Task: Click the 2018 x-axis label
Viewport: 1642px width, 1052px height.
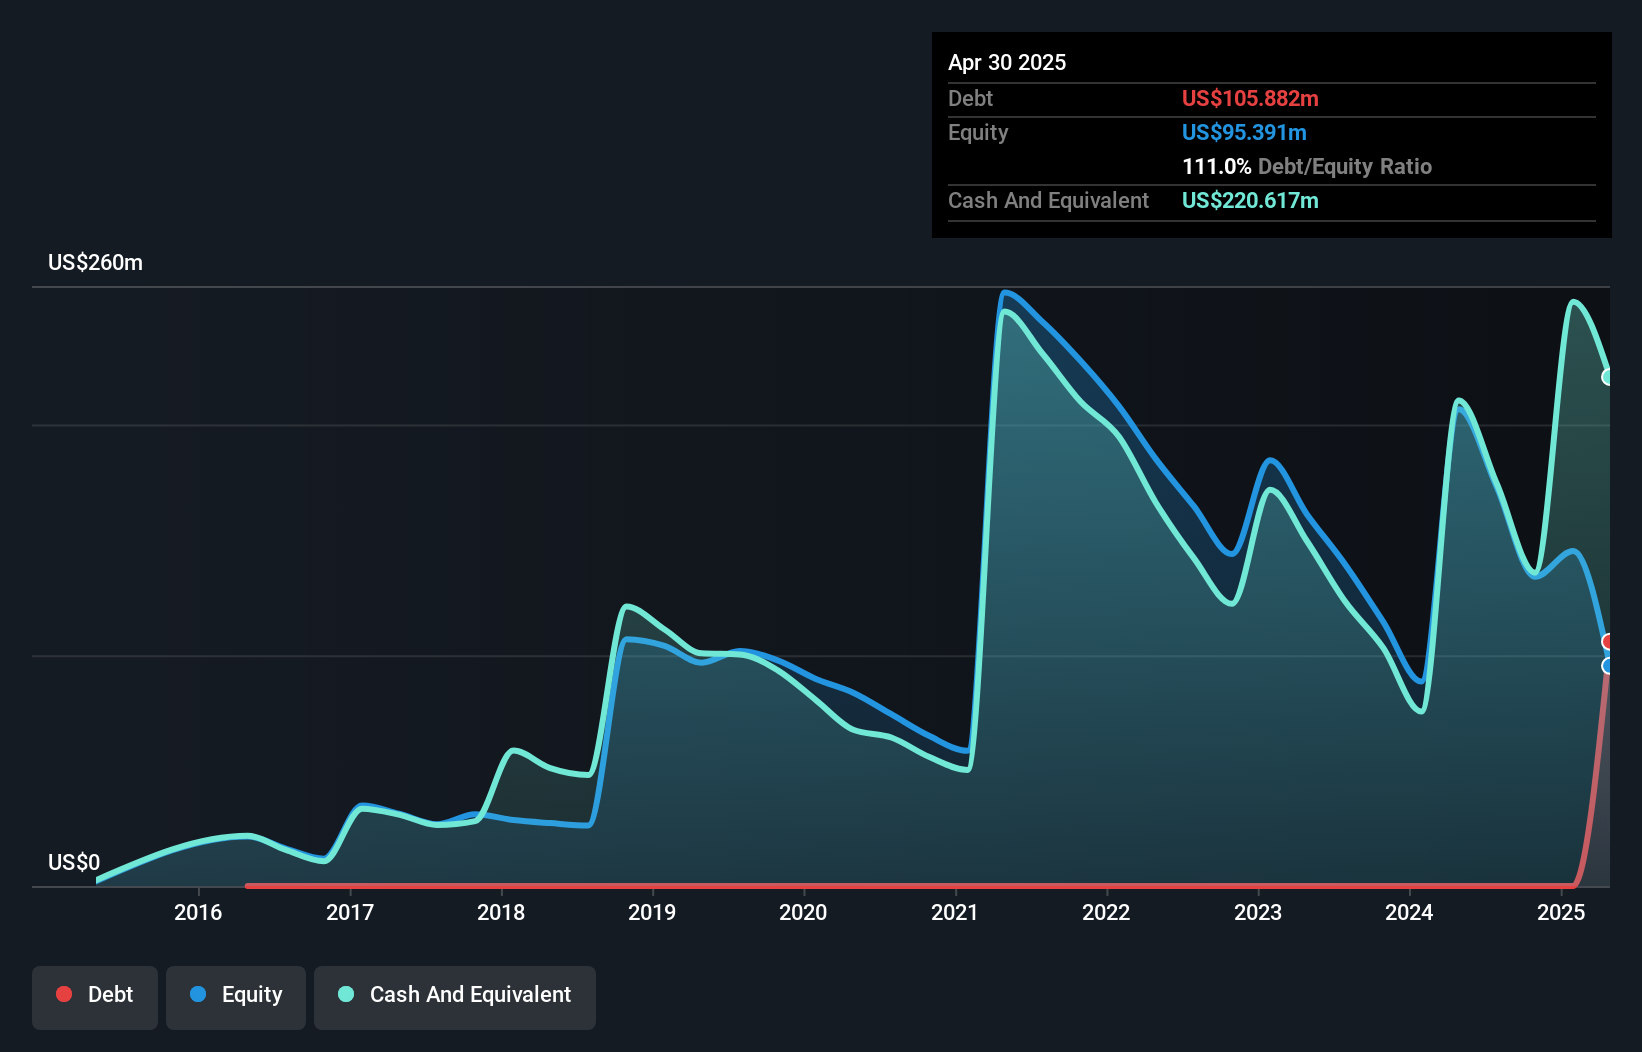Action: (501, 912)
